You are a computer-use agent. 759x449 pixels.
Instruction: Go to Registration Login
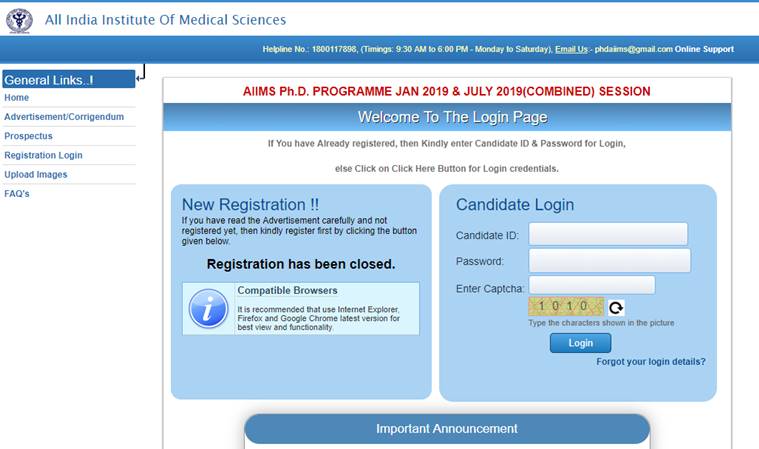pyautogui.click(x=43, y=155)
